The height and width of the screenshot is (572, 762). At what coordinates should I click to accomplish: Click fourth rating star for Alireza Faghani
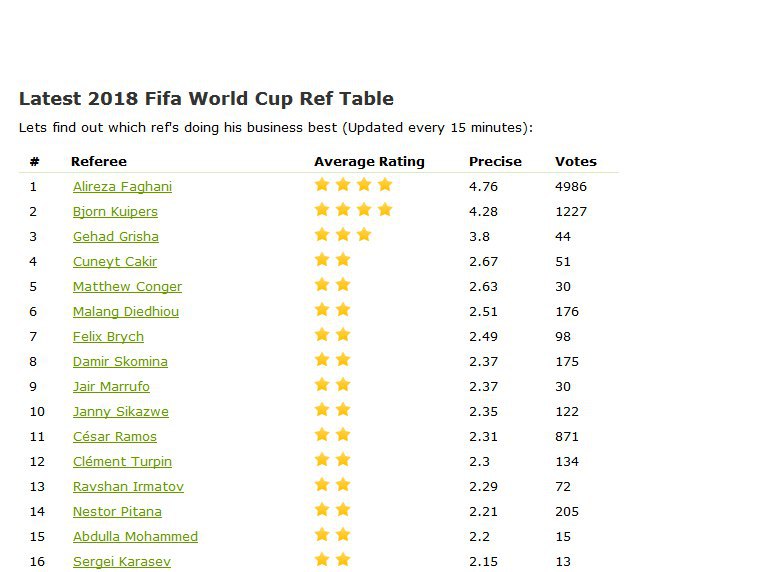385,185
